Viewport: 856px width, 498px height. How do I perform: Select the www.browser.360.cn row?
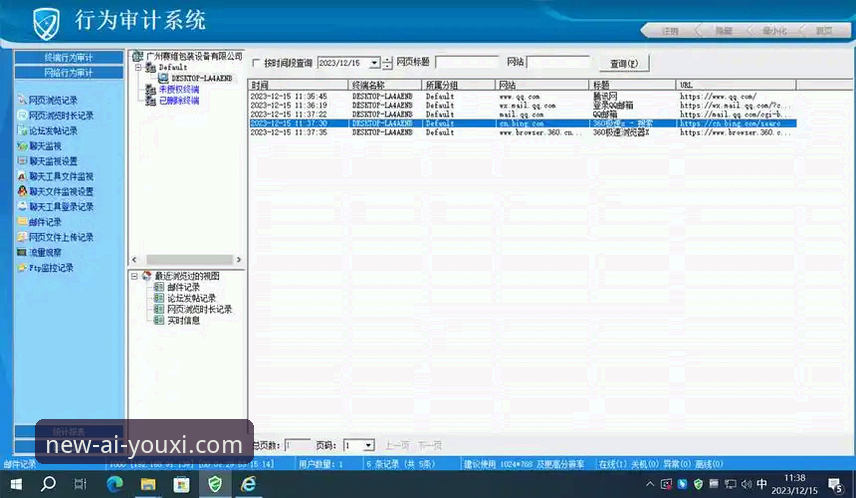pyautogui.click(x=522, y=132)
